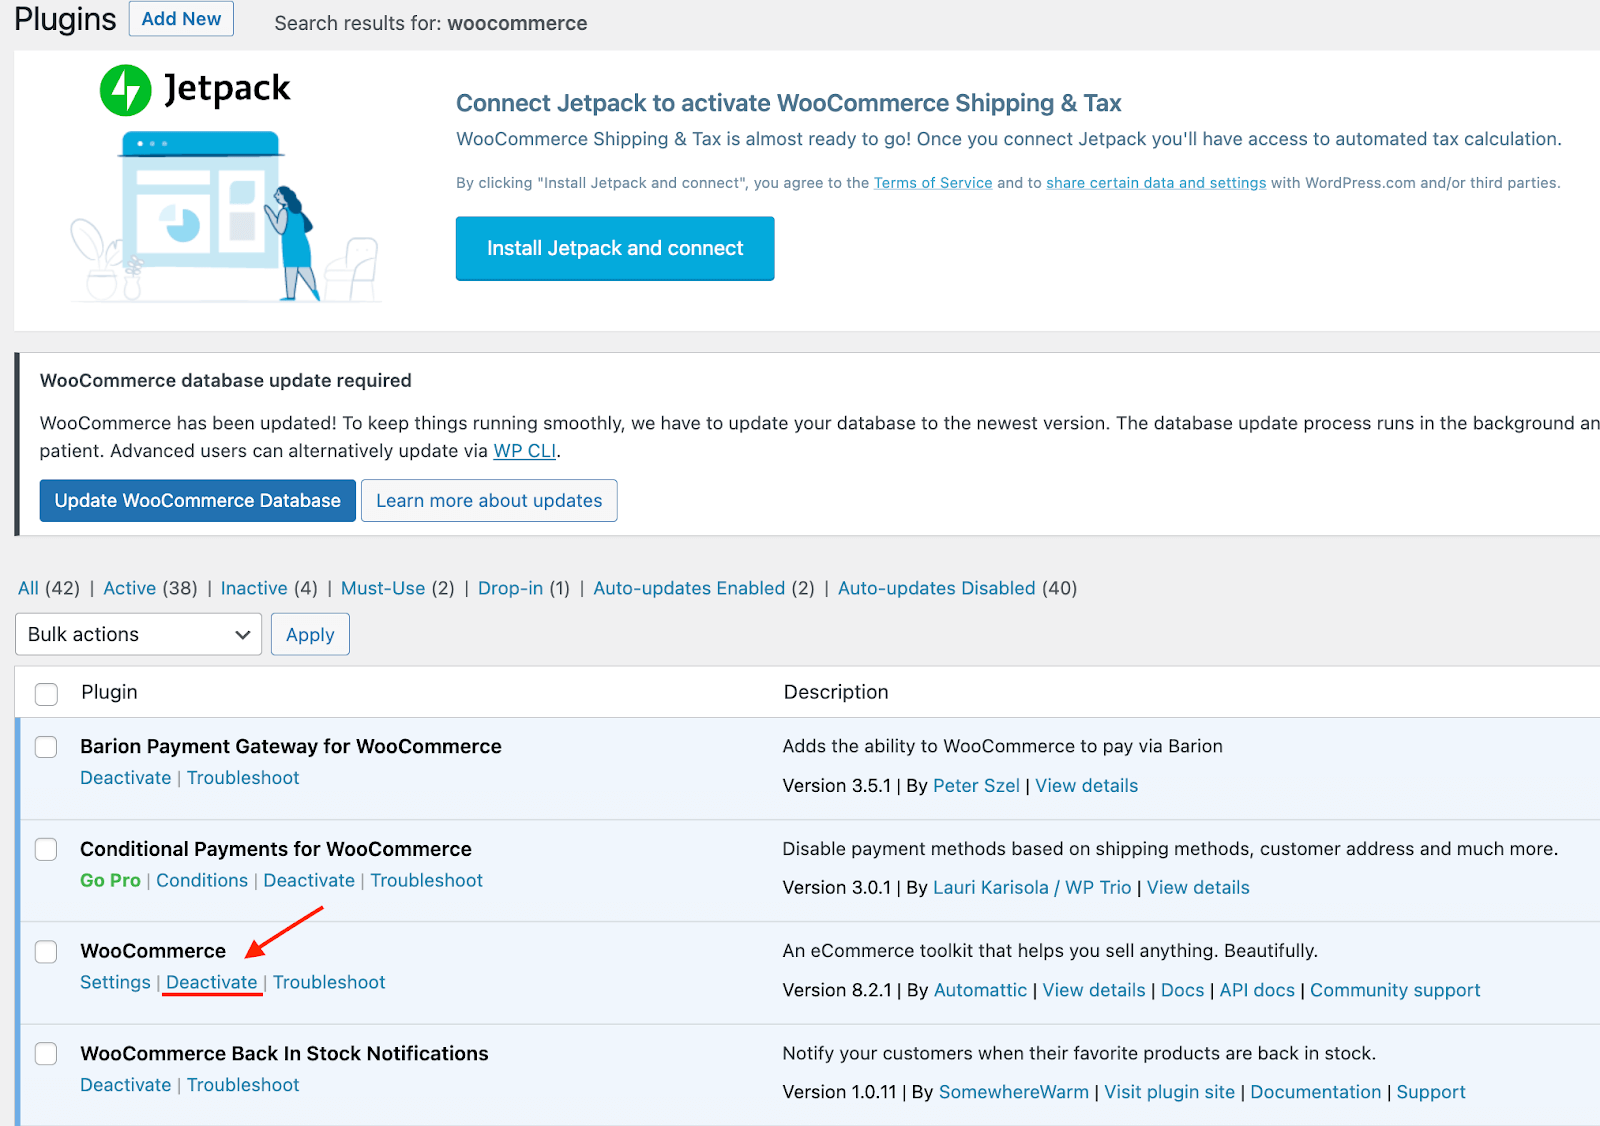Open Conditions link for Conditional Payments
The height and width of the screenshot is (1126, 1600).
[202, 880]
